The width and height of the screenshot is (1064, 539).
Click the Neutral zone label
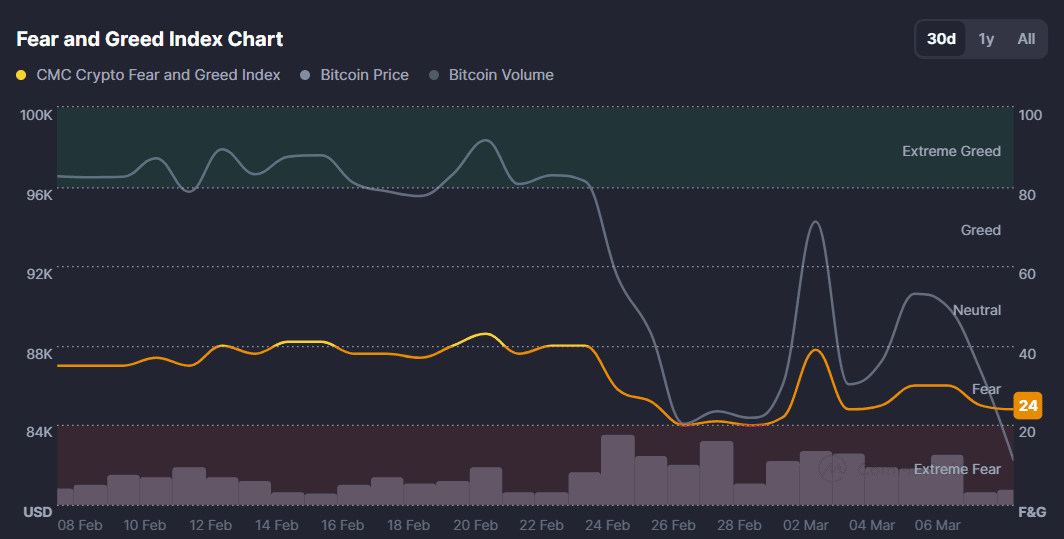976,310
